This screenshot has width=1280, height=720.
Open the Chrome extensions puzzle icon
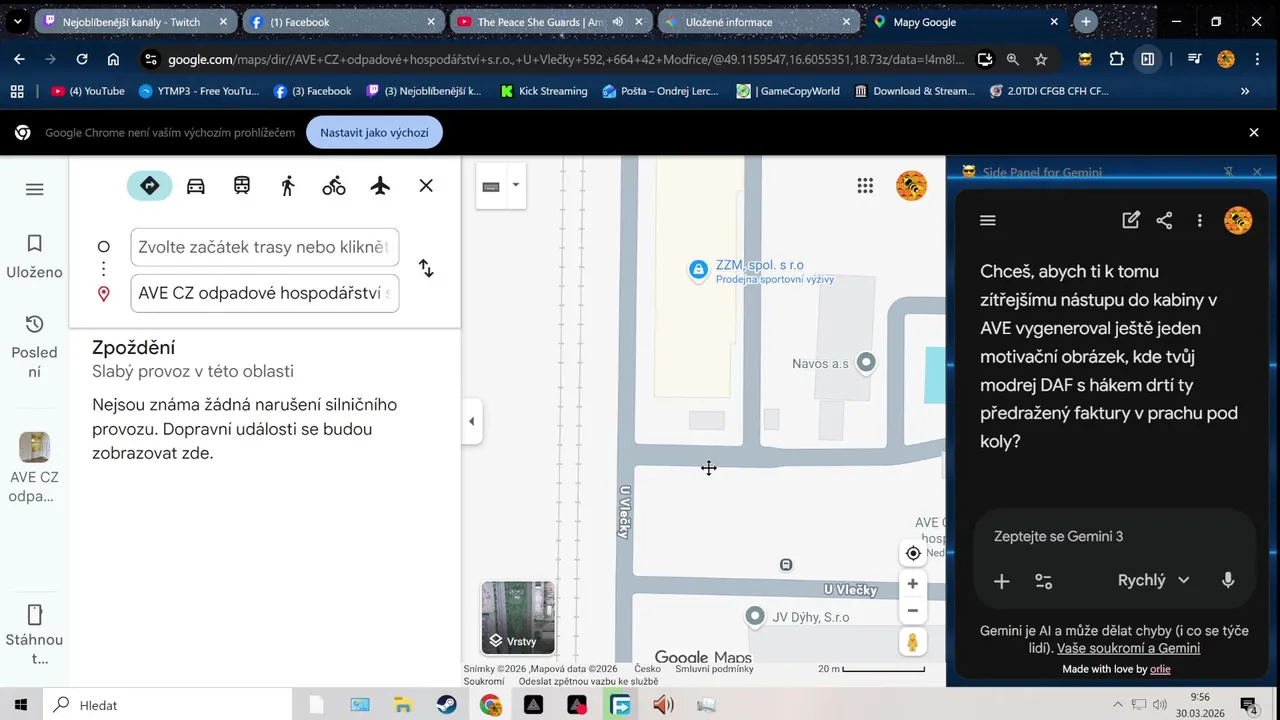(1117, 59)
